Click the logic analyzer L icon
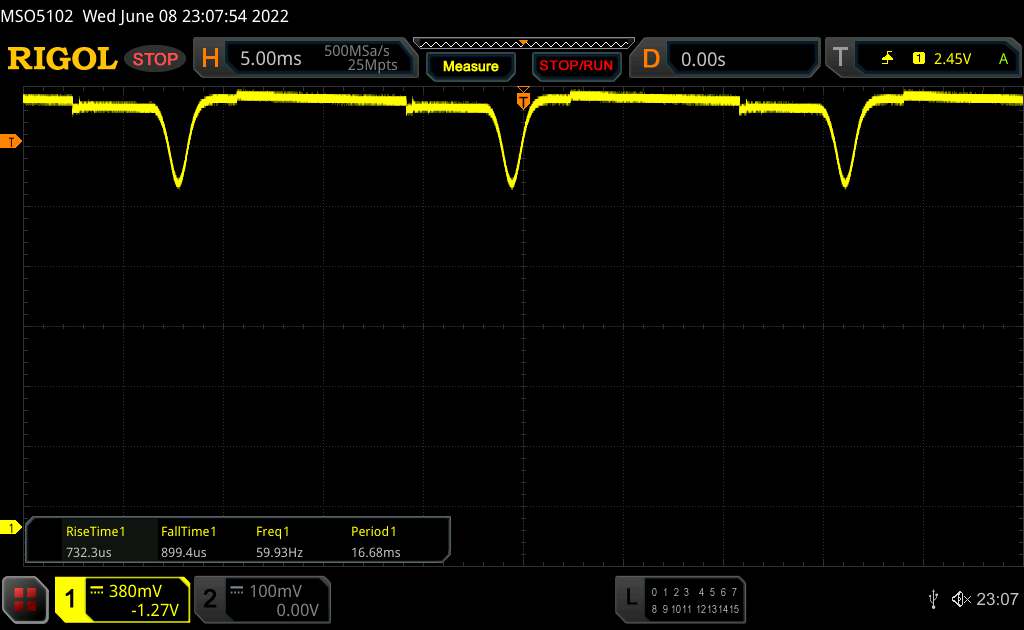 [x=631, y=598]
